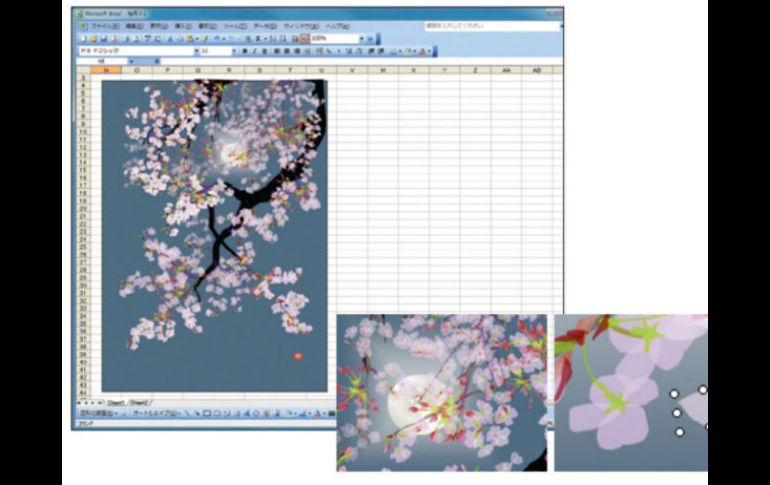Click the Underline formatting button
The image size is (770, 485).
click(x=264, y=49)
